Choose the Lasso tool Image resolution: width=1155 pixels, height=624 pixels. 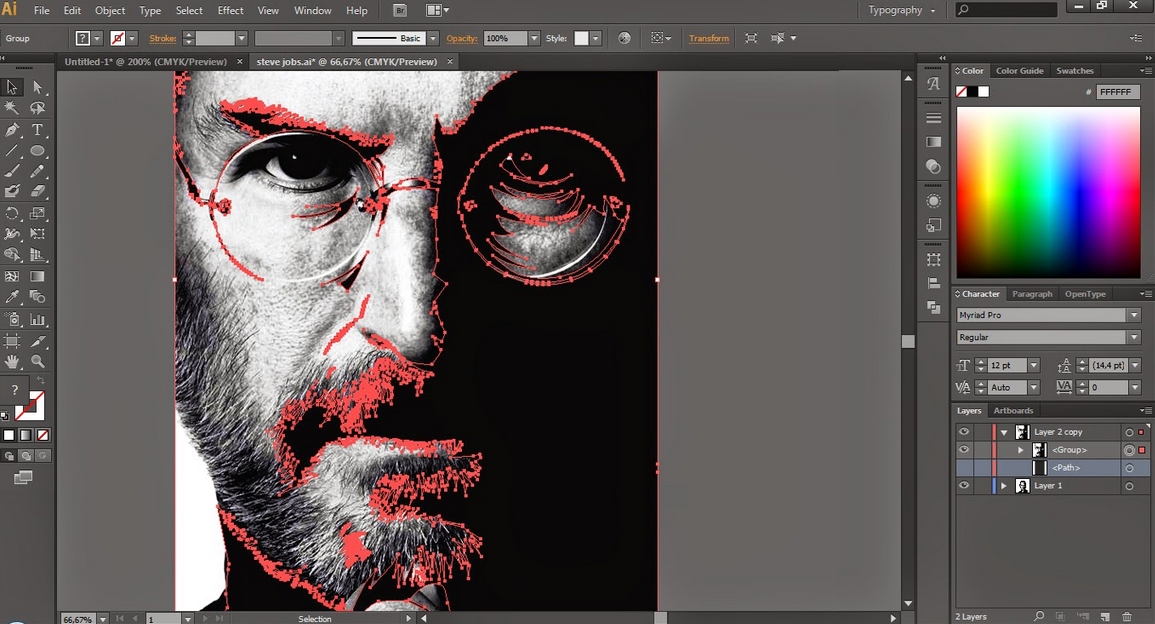click(x=38, y=108)
